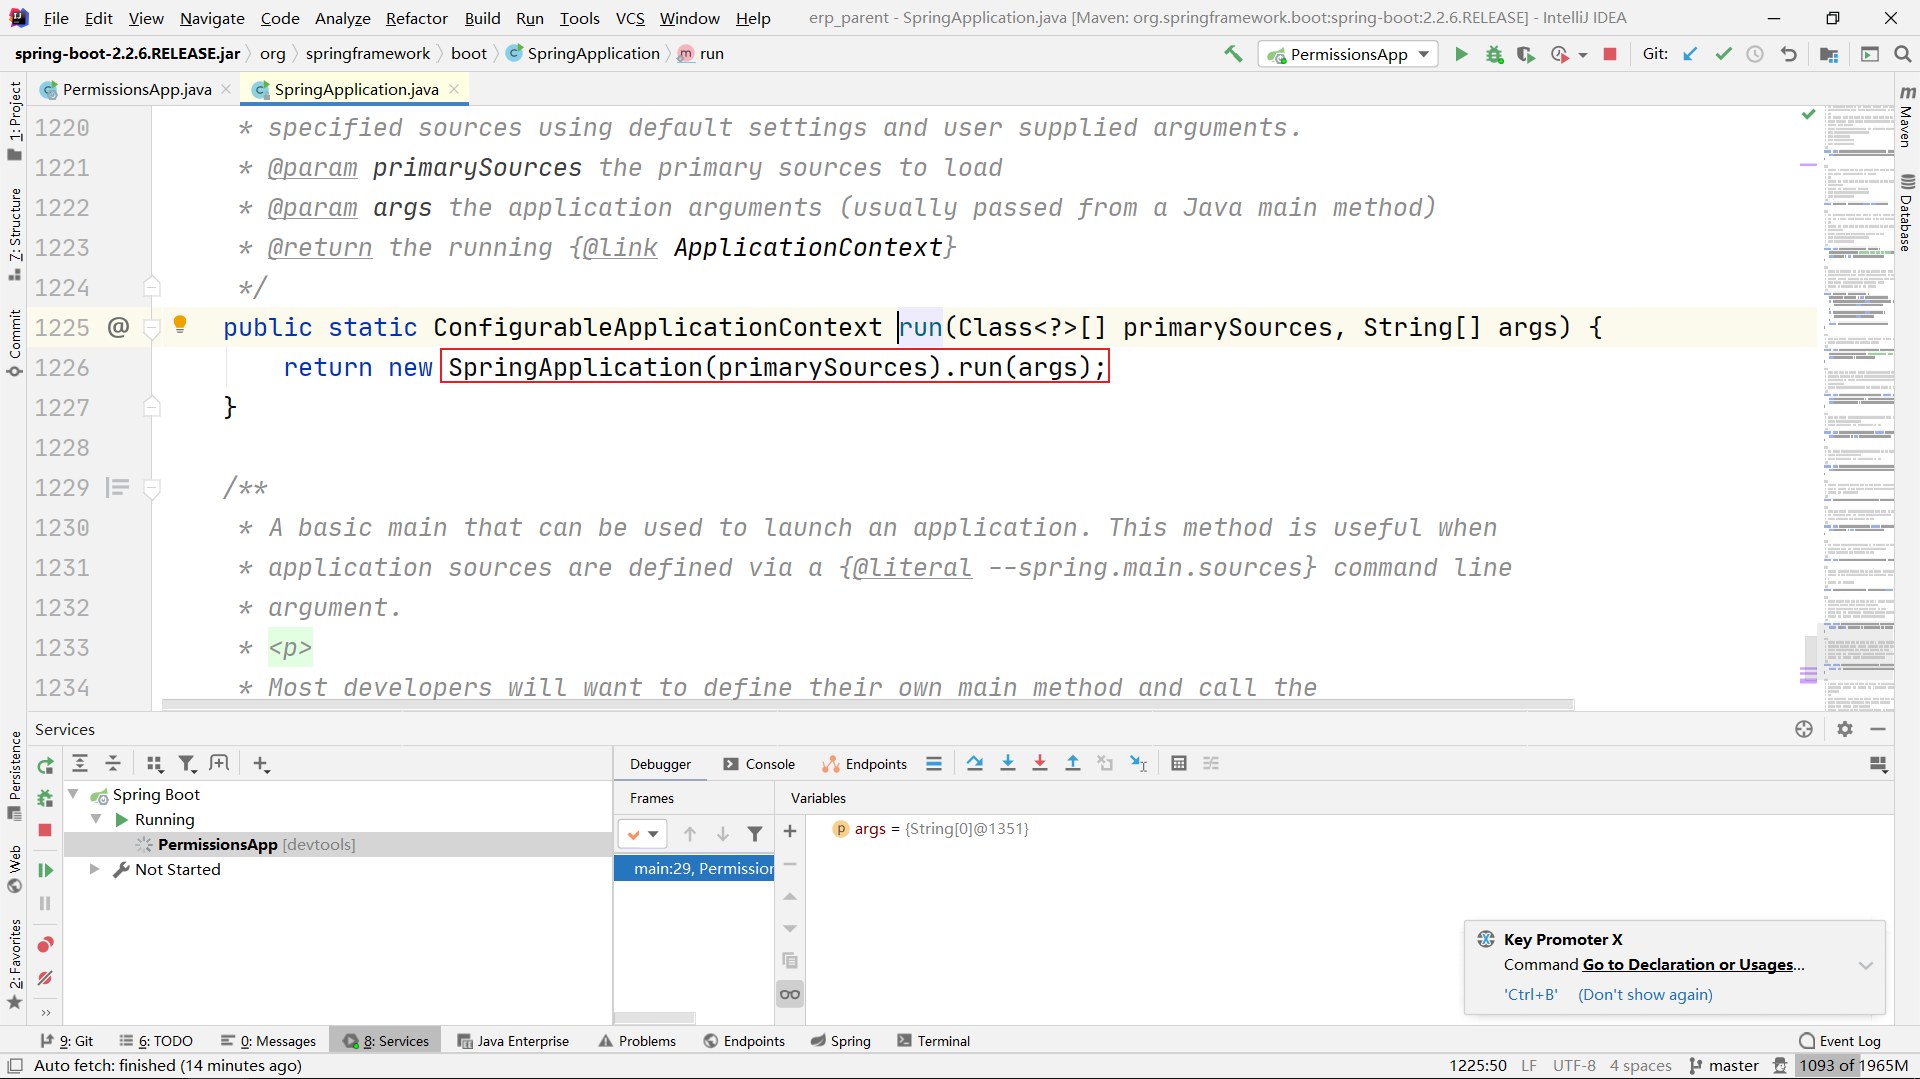Open the Analyze menu
The width and height of the screenshot is (1920, 1079).
point(342,18)
